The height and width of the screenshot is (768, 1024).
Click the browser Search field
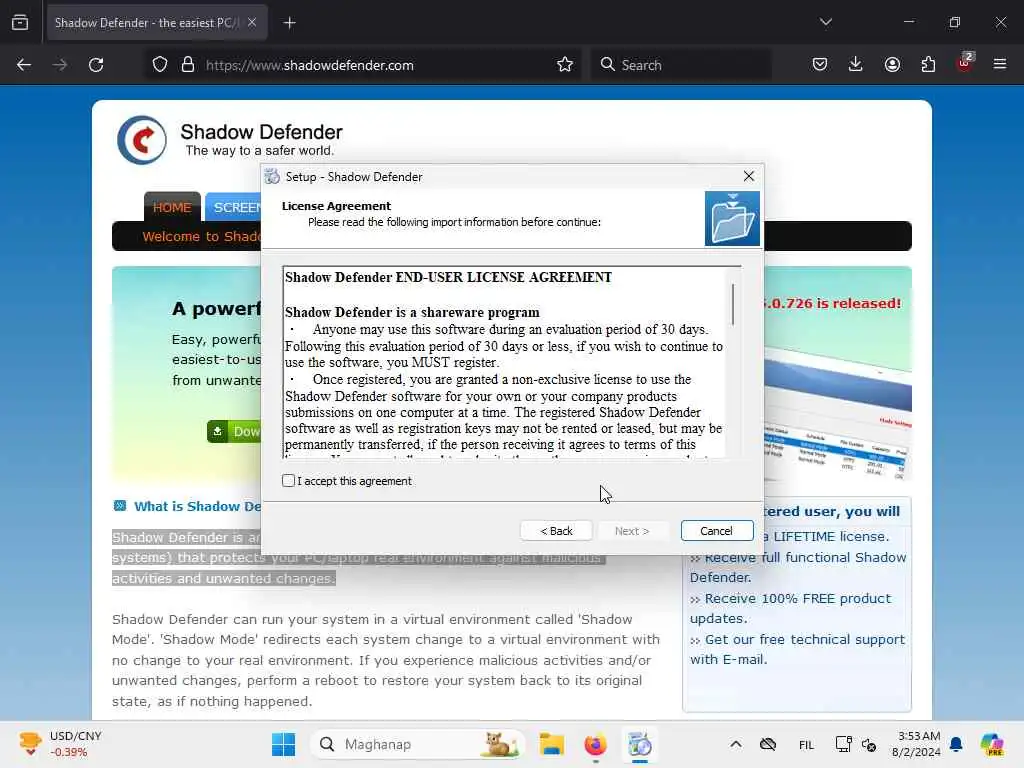click(x=681, y=65)
